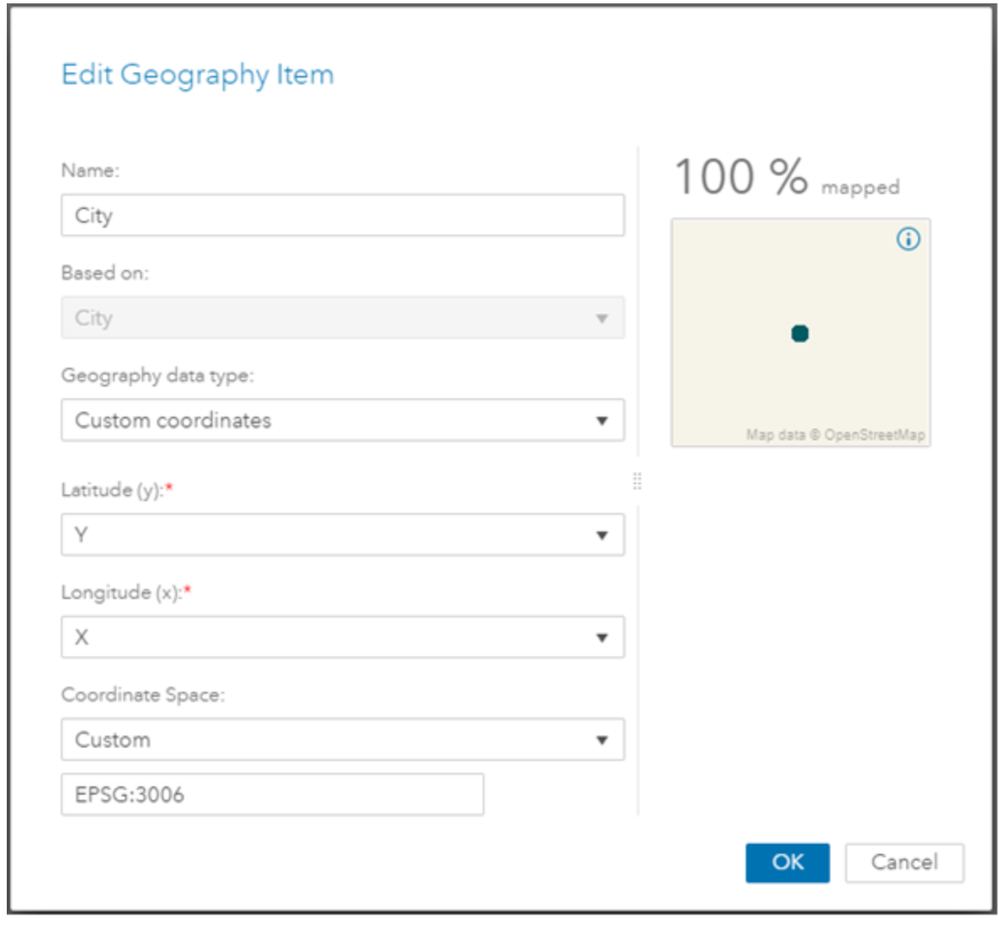
Task: Open the Longitude (x) dropdown arrow
Action: pos(602,638)
